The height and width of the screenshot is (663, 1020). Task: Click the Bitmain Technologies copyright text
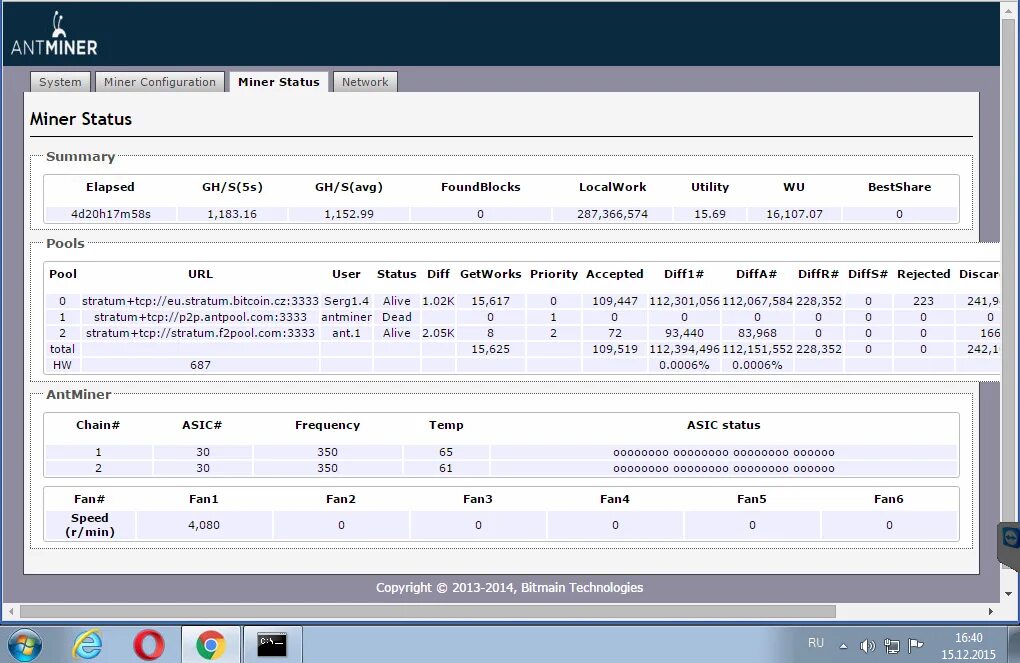509,588
